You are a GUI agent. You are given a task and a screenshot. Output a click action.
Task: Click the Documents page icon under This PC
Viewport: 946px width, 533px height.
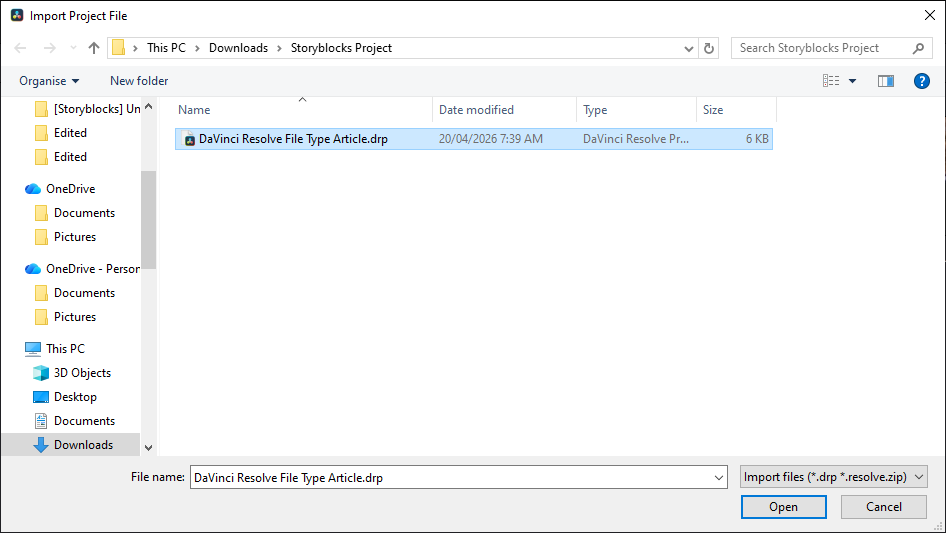41,421
